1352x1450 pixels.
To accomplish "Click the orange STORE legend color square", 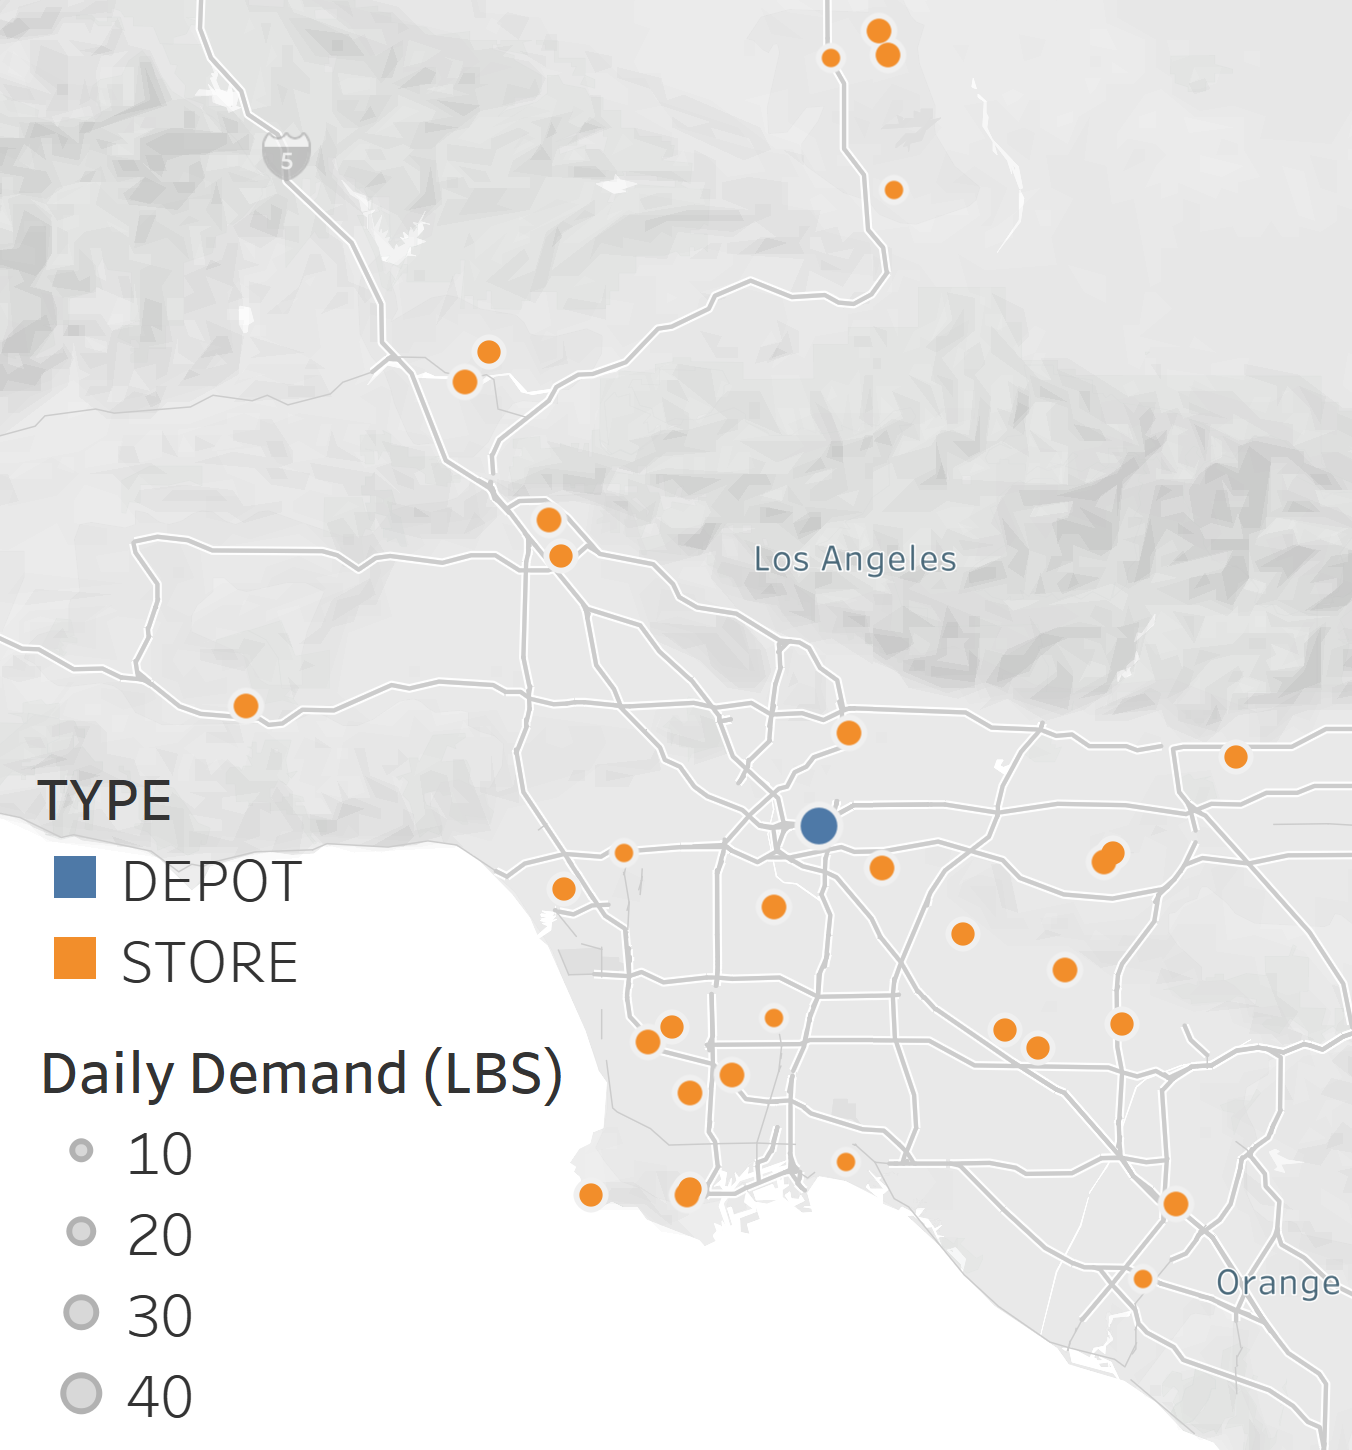I will tap(75, 958).
